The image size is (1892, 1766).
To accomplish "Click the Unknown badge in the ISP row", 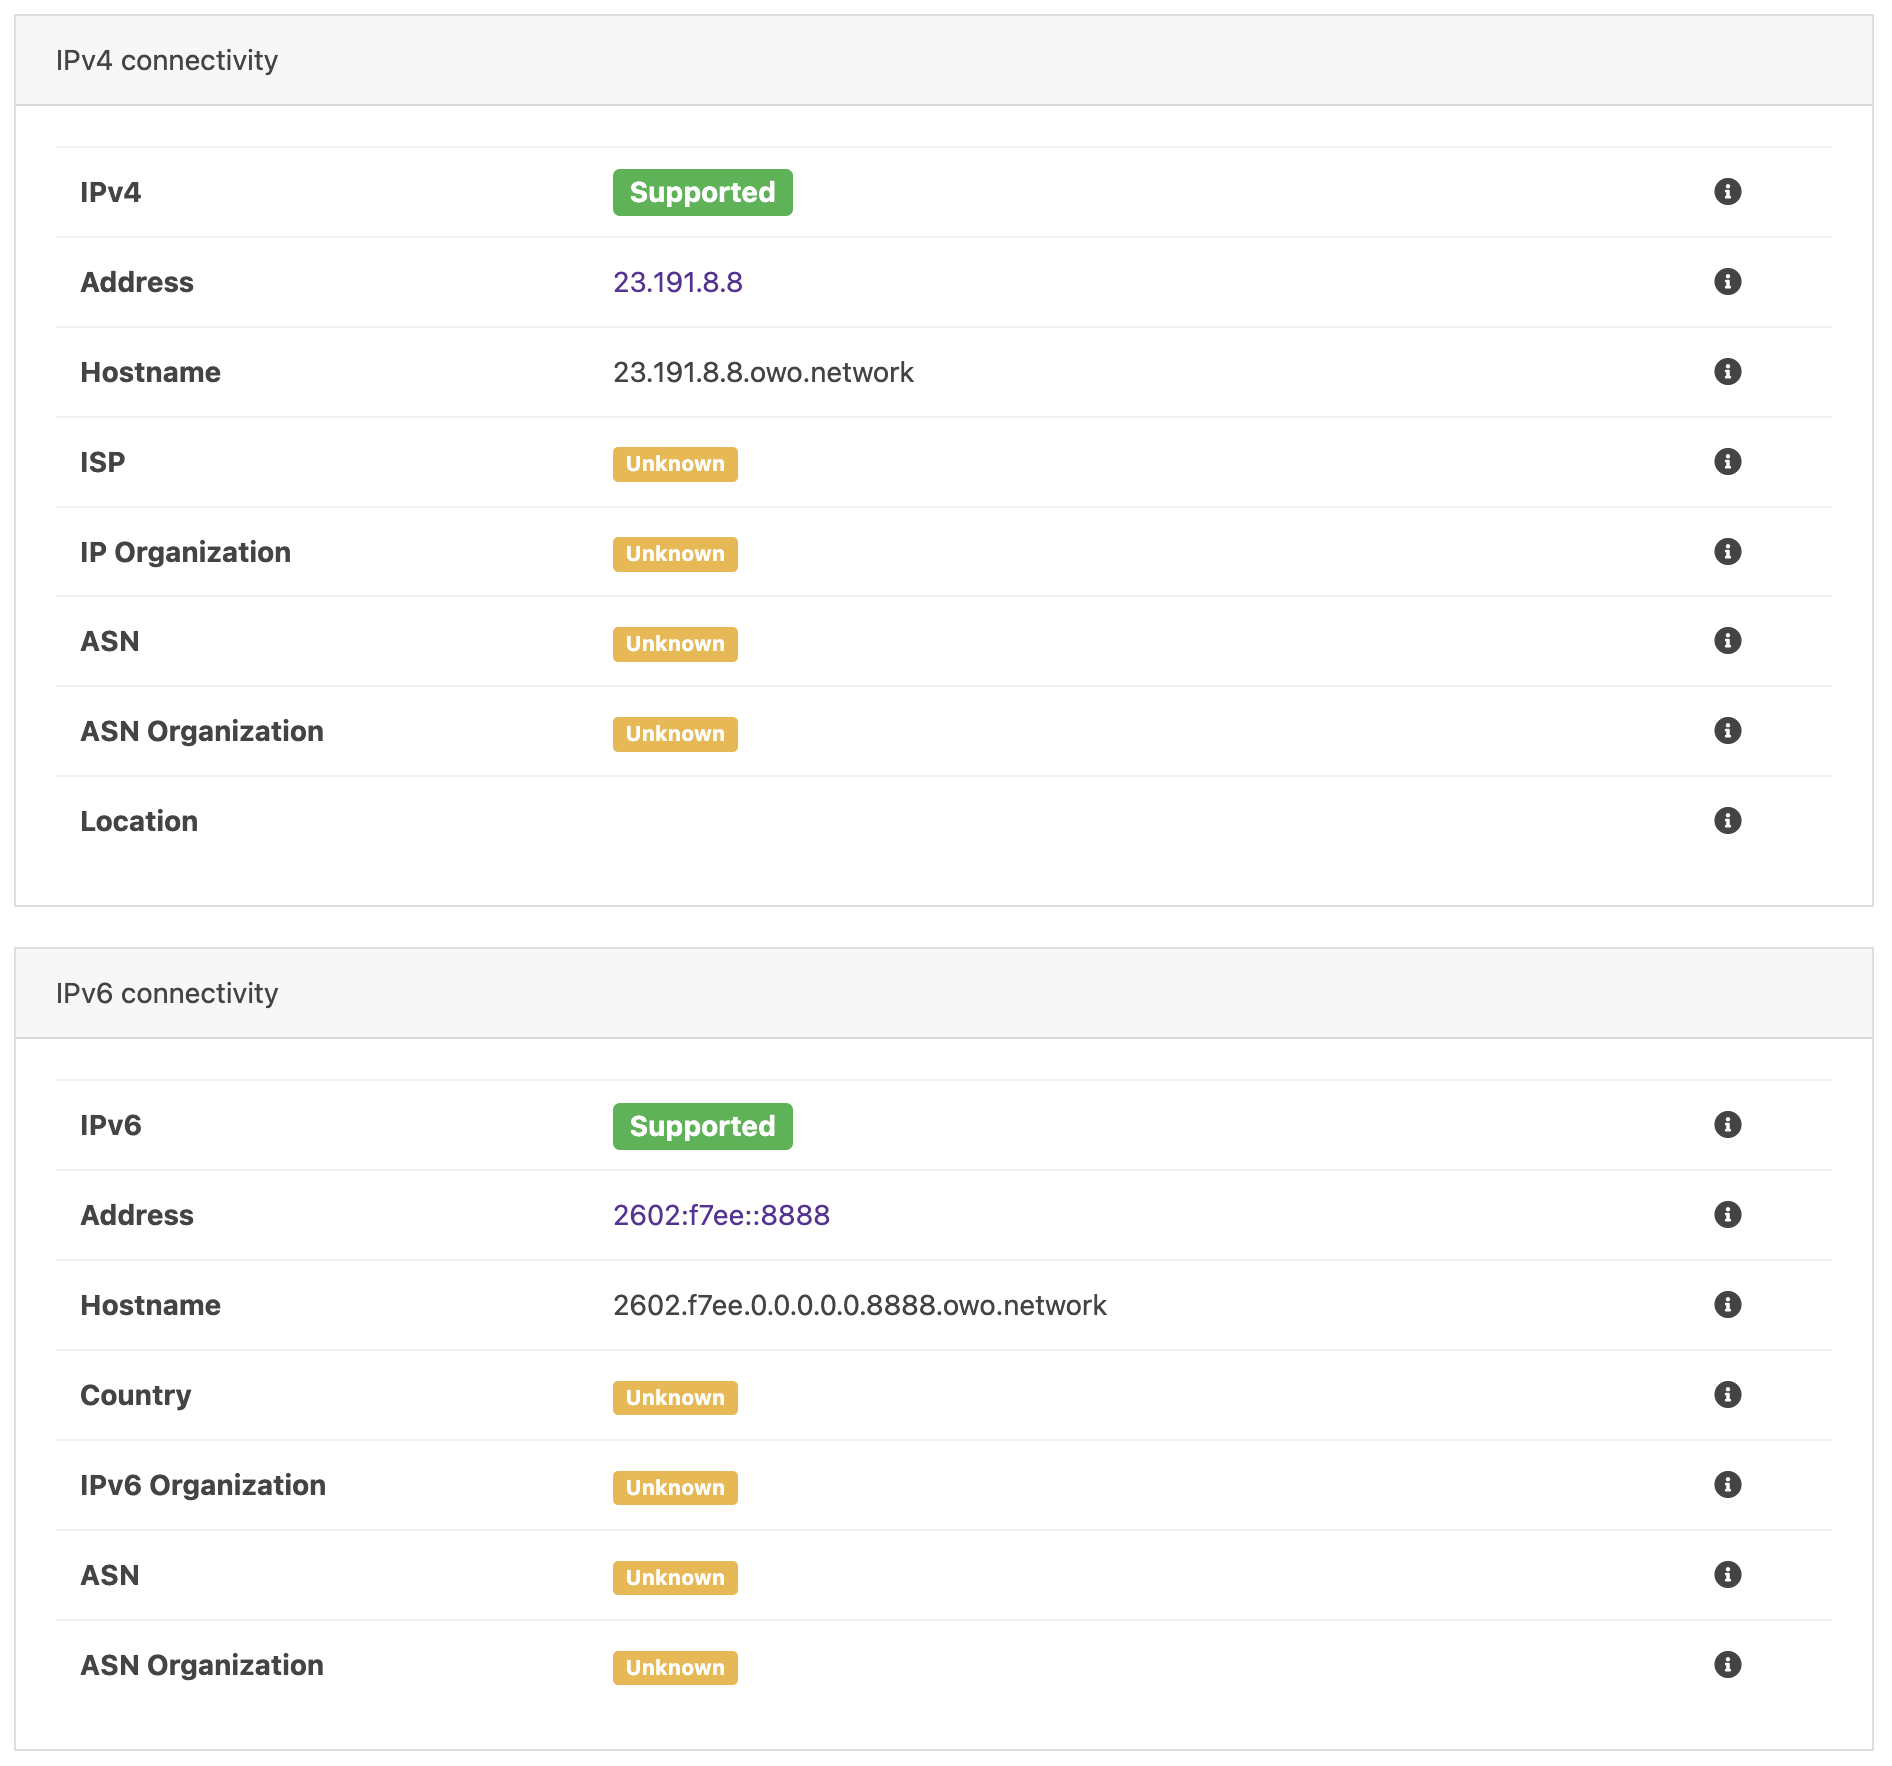I will click(x=675, y=464).
